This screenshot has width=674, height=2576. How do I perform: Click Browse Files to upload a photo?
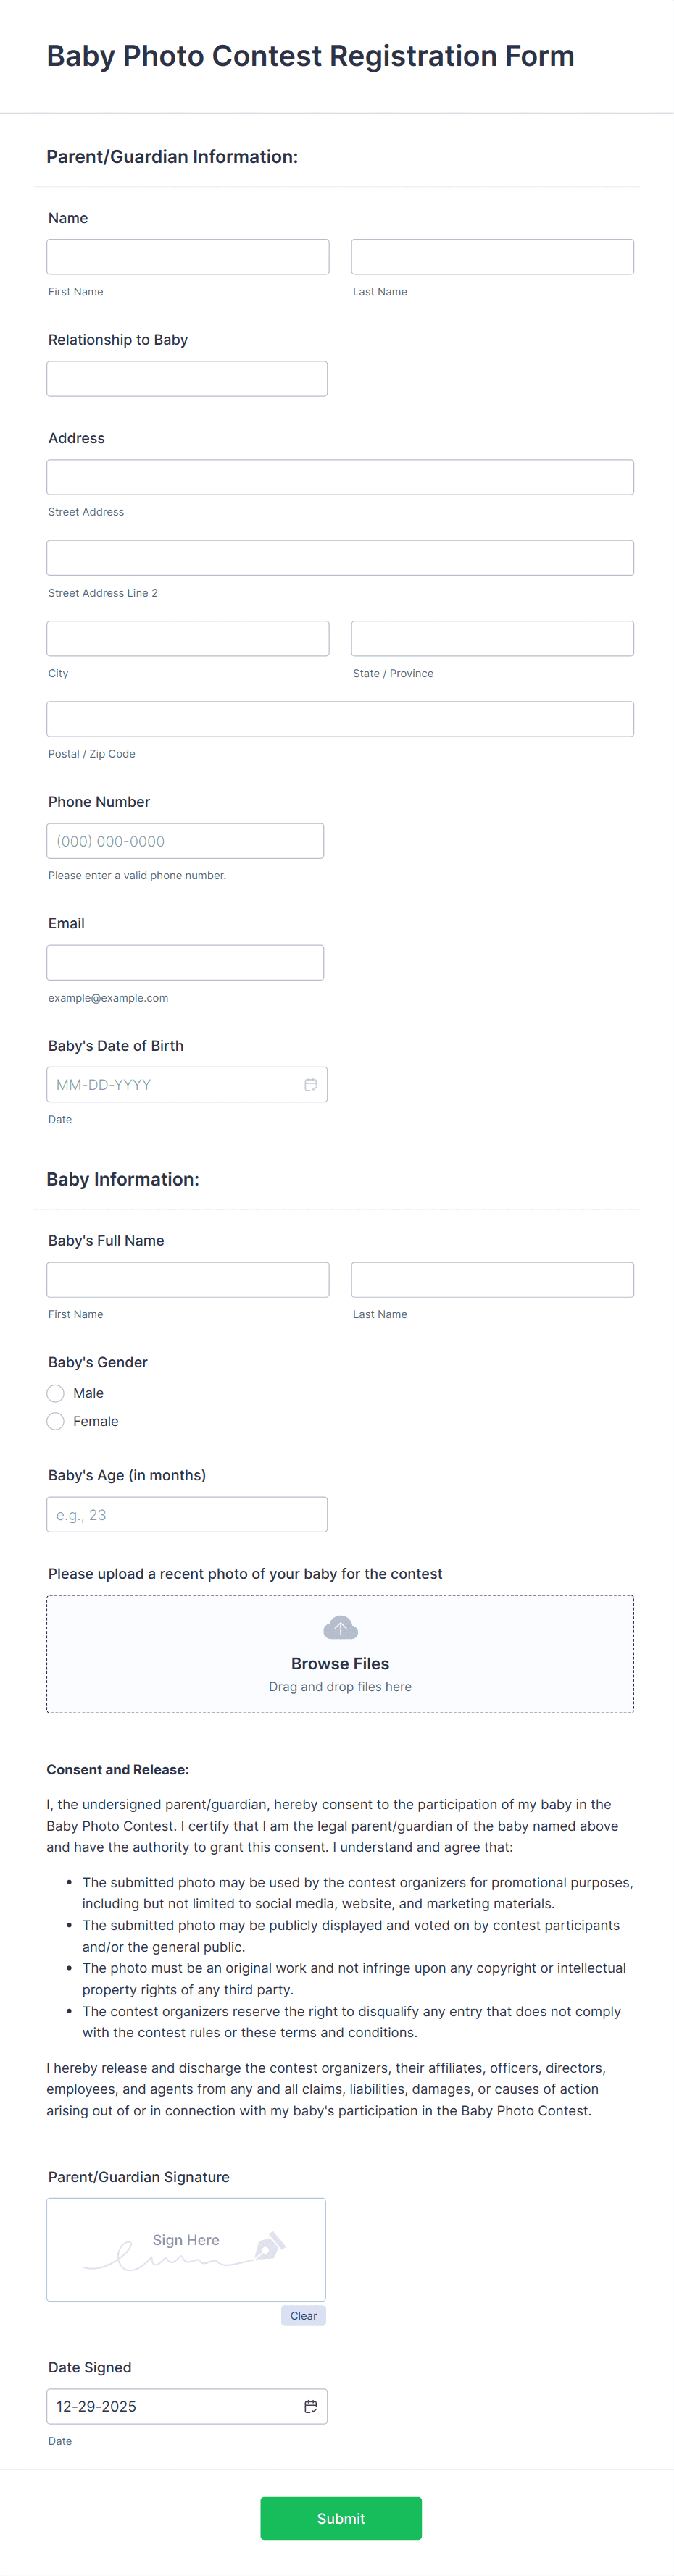tap(340, 1663)
